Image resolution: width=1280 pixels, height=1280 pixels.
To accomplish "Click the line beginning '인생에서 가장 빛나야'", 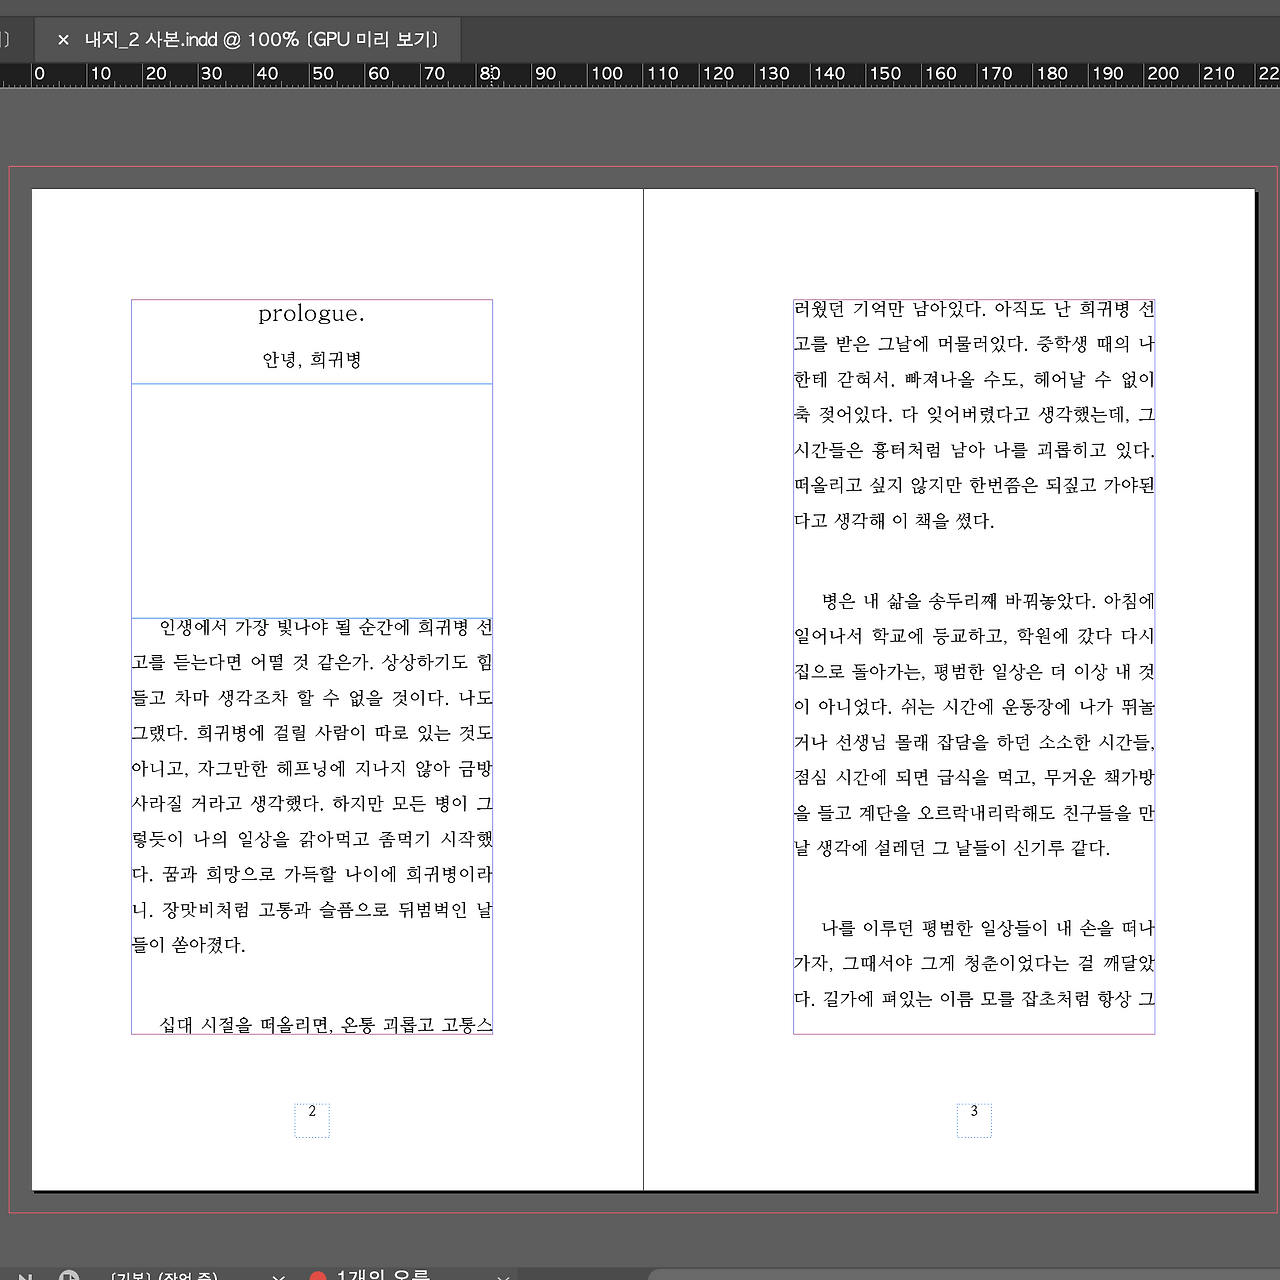I will (x=326, y=628).
